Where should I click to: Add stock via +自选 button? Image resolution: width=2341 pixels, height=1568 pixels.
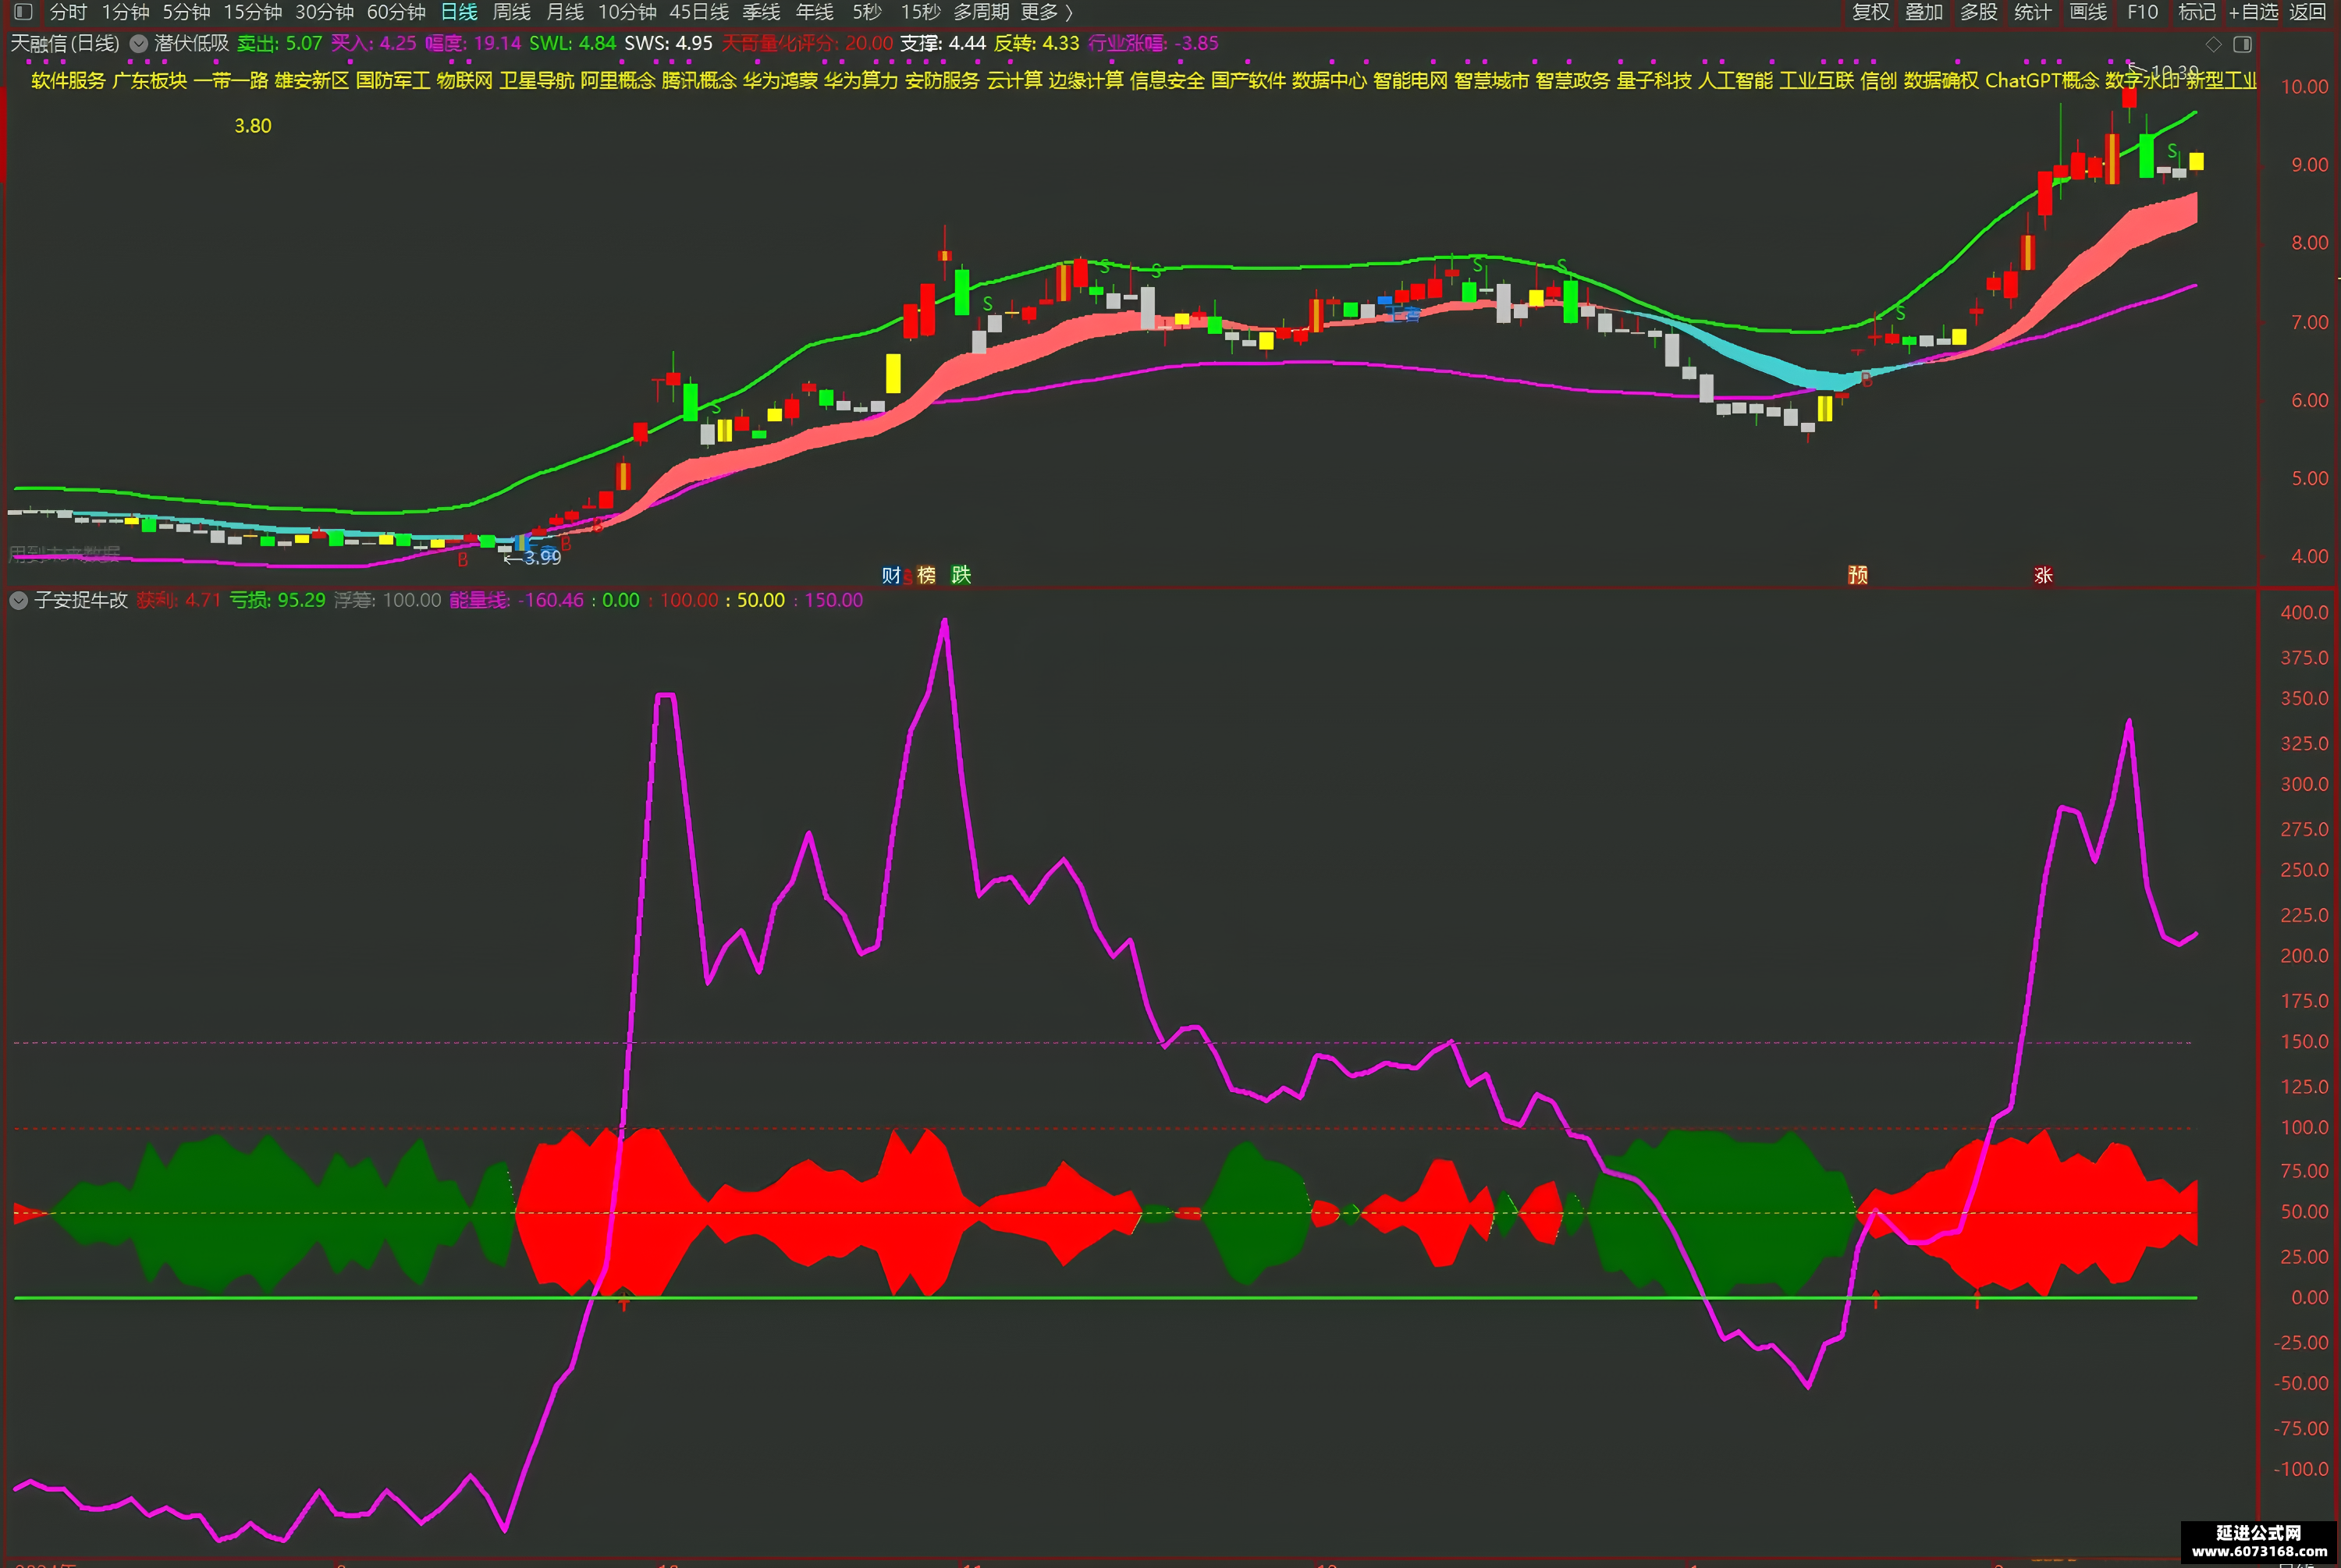click(2253, 12)
